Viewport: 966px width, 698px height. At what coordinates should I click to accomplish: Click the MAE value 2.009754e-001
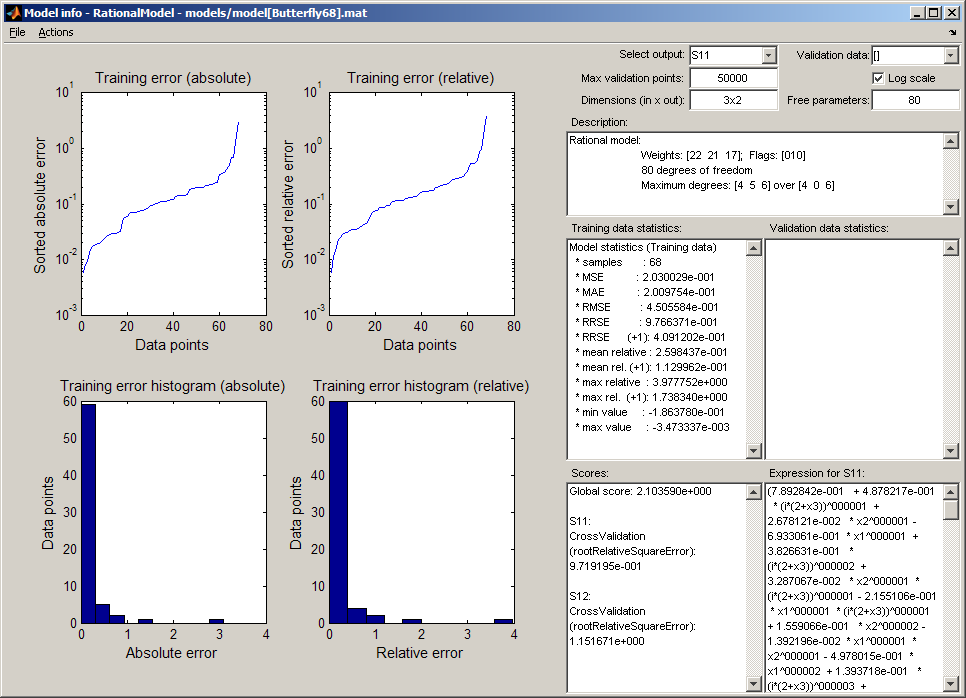(680, 292)
